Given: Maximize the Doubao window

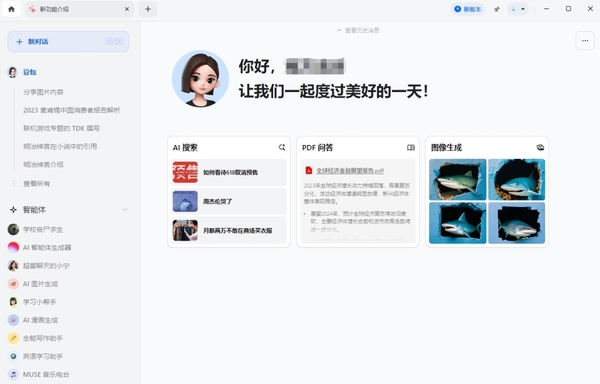Looking at the screenshot, I should (x=568, y=9).
